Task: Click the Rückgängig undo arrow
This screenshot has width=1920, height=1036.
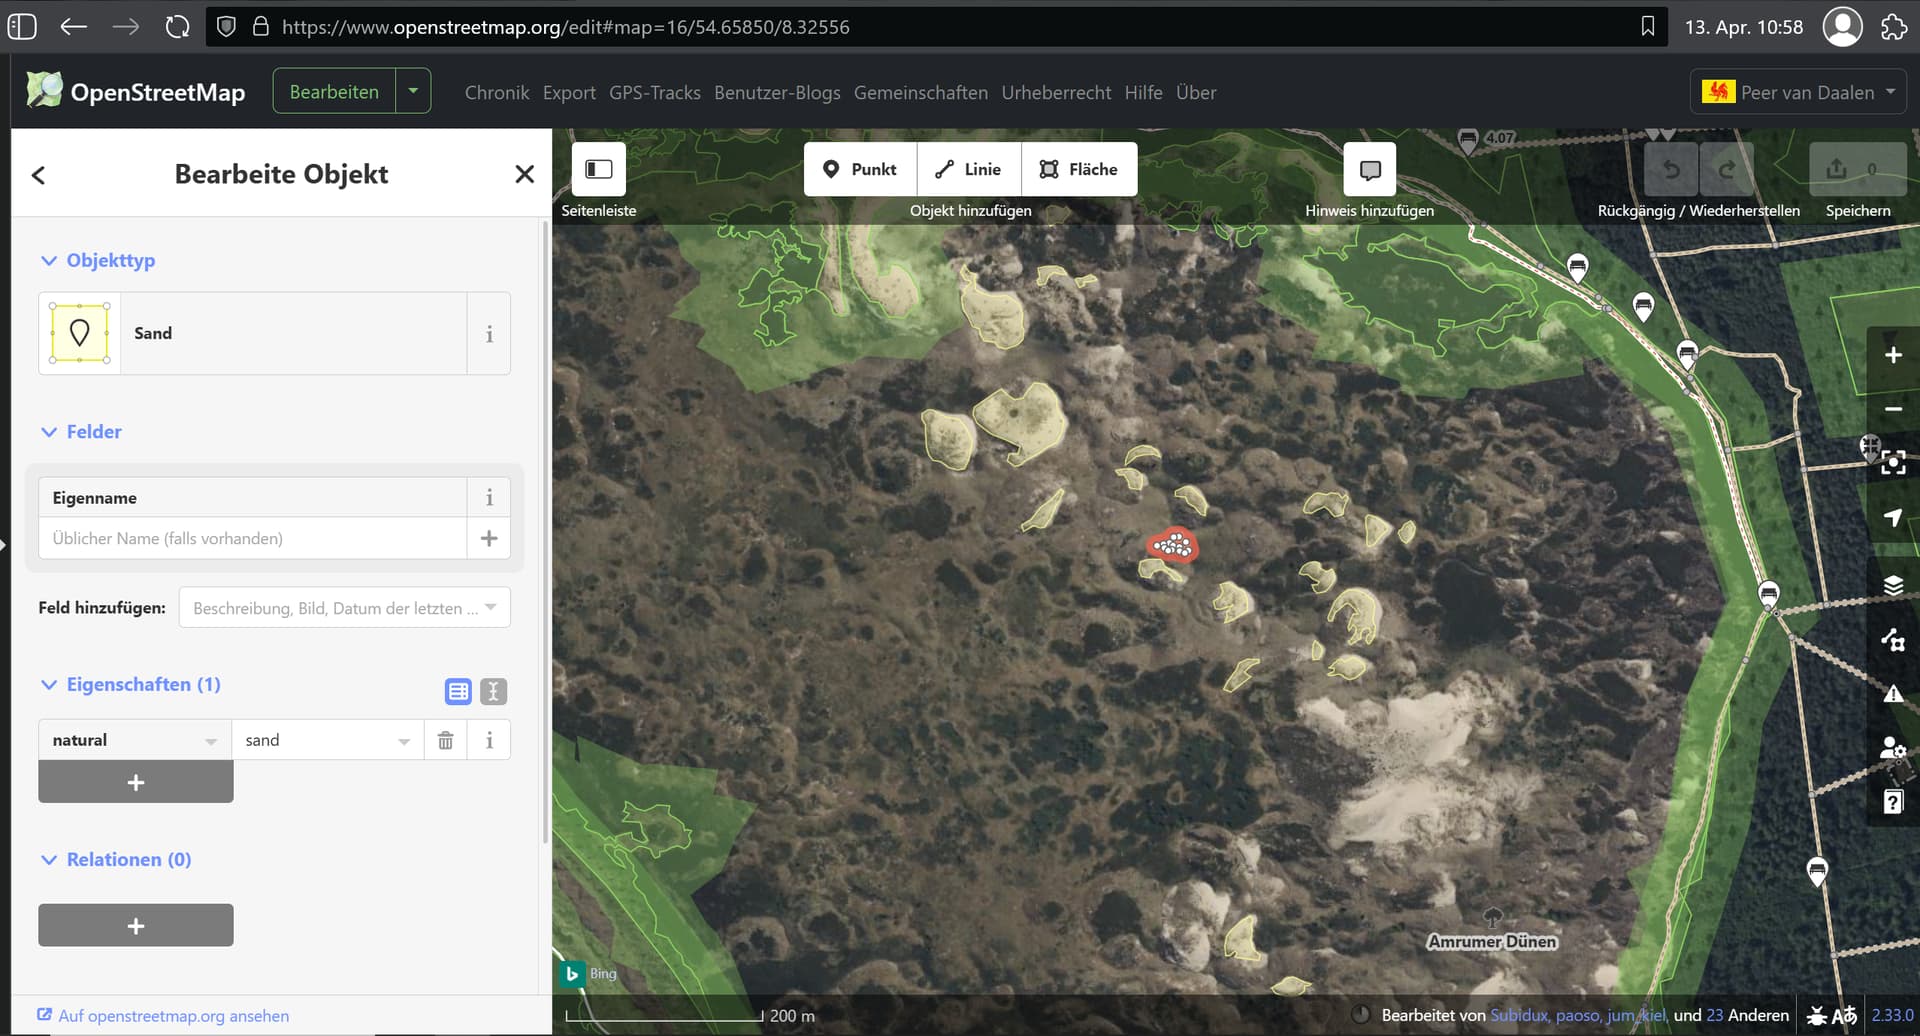Action: (x=1671, y=169)
